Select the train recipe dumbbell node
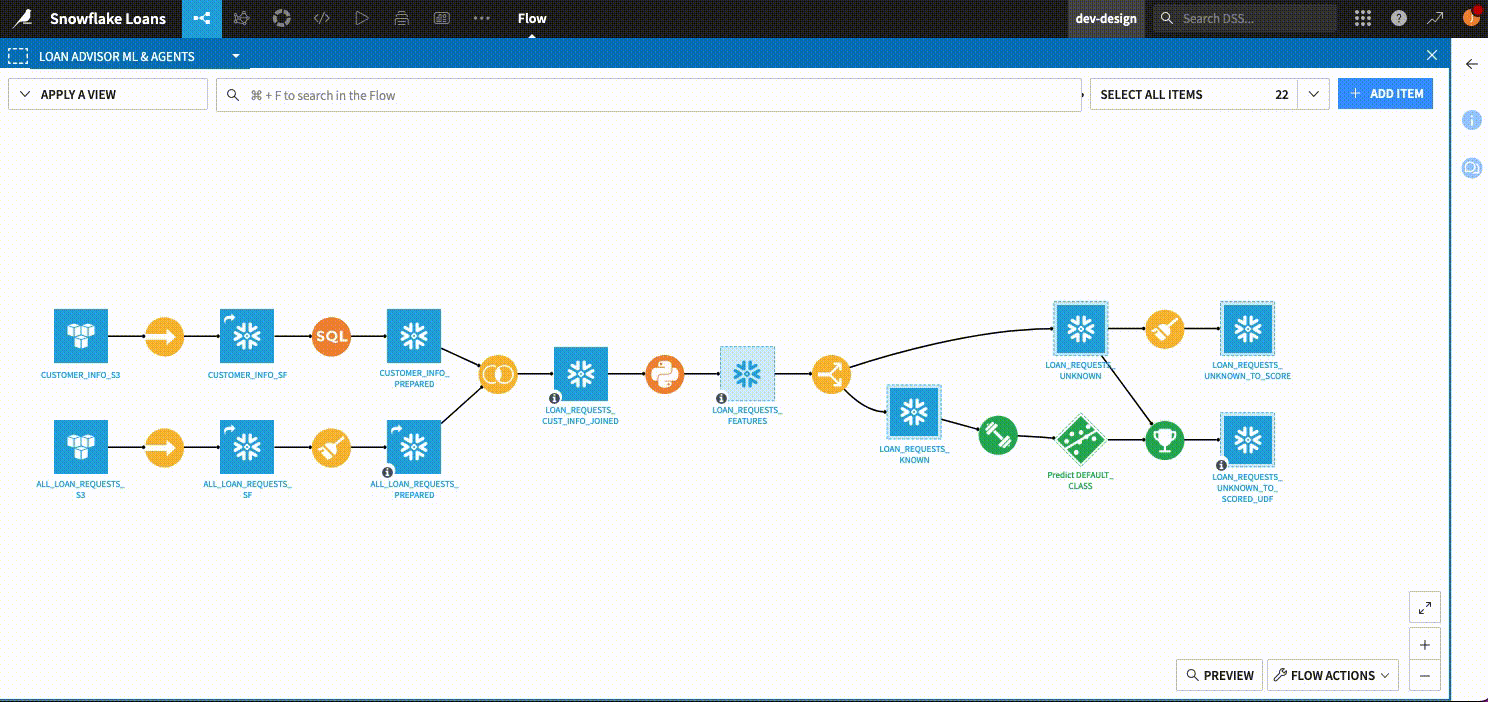Image resolution: width=1488 pixels, height=702 pixels. coord(997,435)
